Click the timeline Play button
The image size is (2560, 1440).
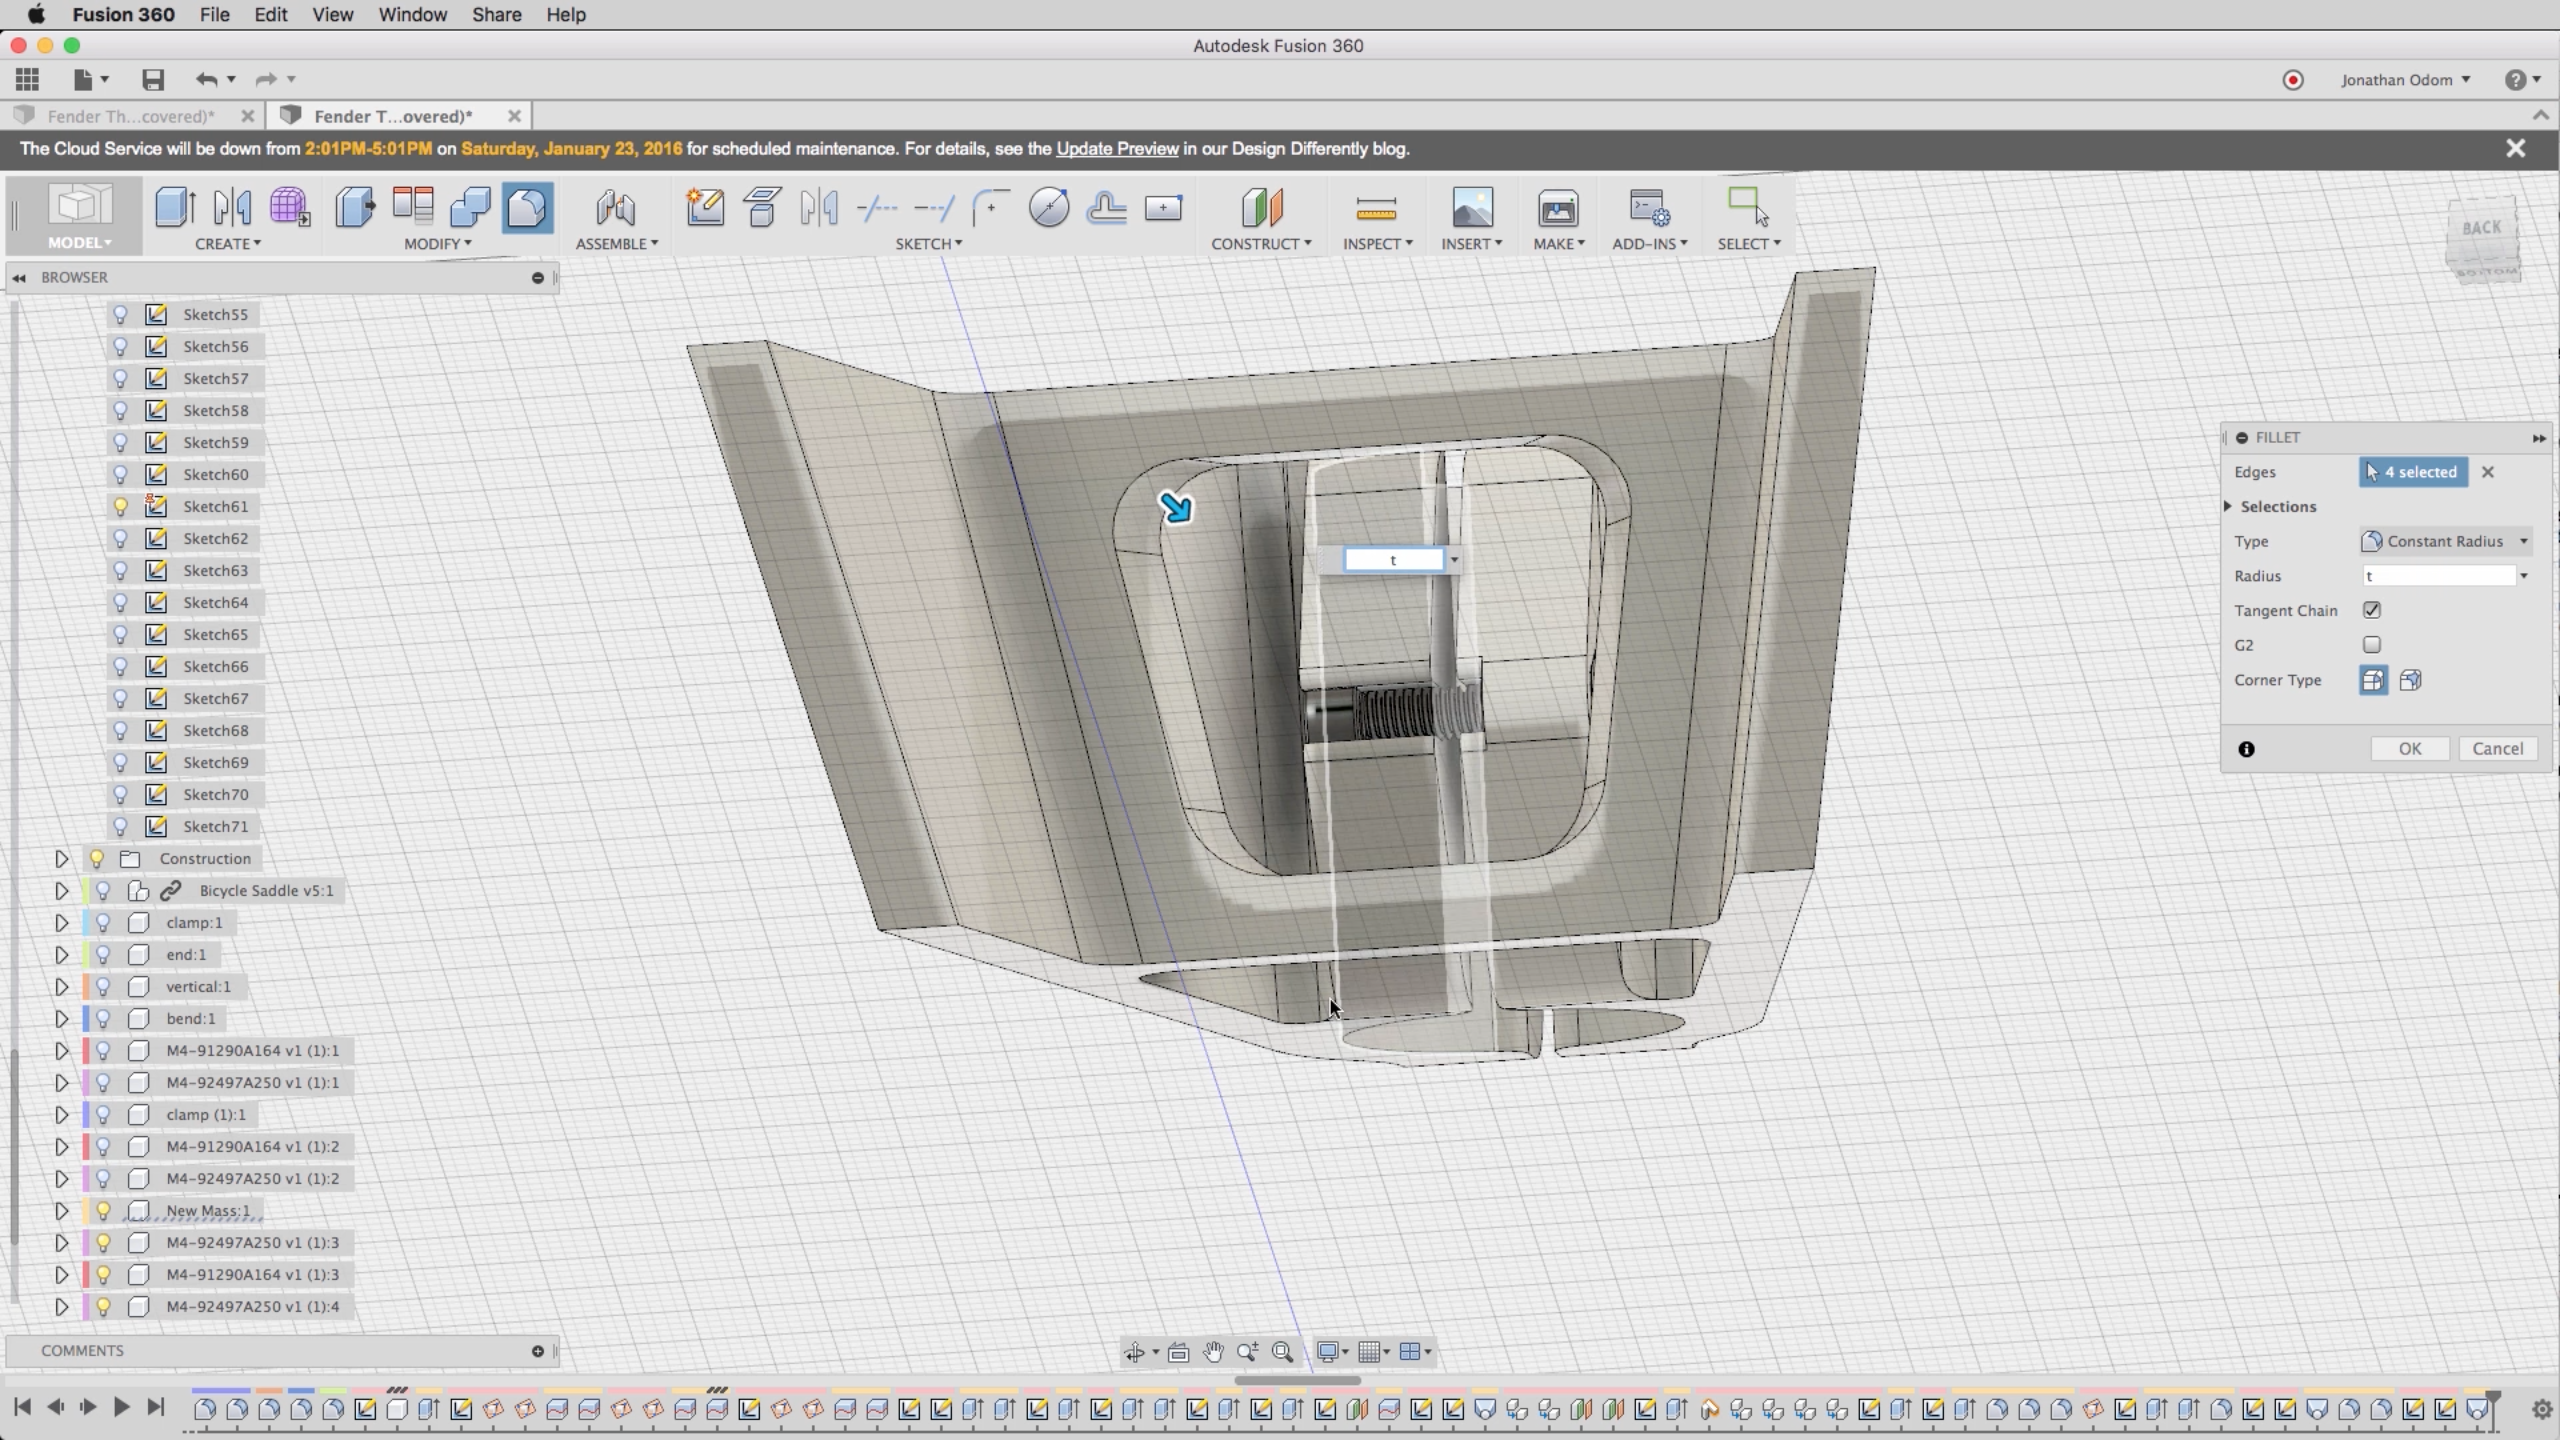[x=121, y=1407]
